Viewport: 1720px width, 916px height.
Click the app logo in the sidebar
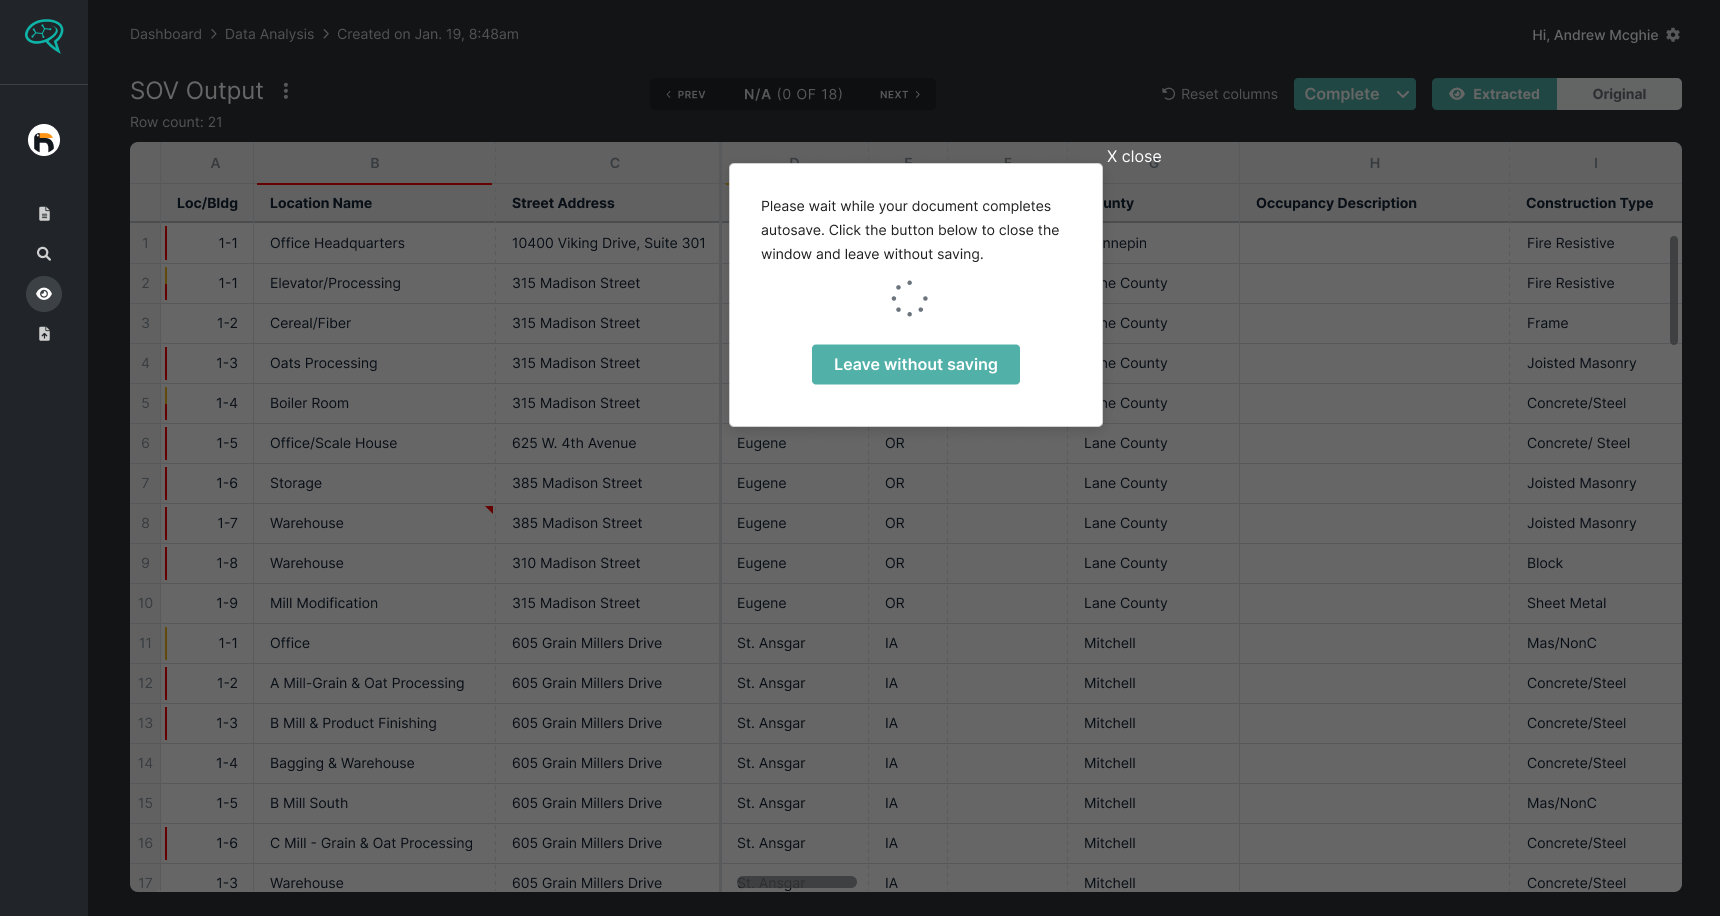[44, 36]
